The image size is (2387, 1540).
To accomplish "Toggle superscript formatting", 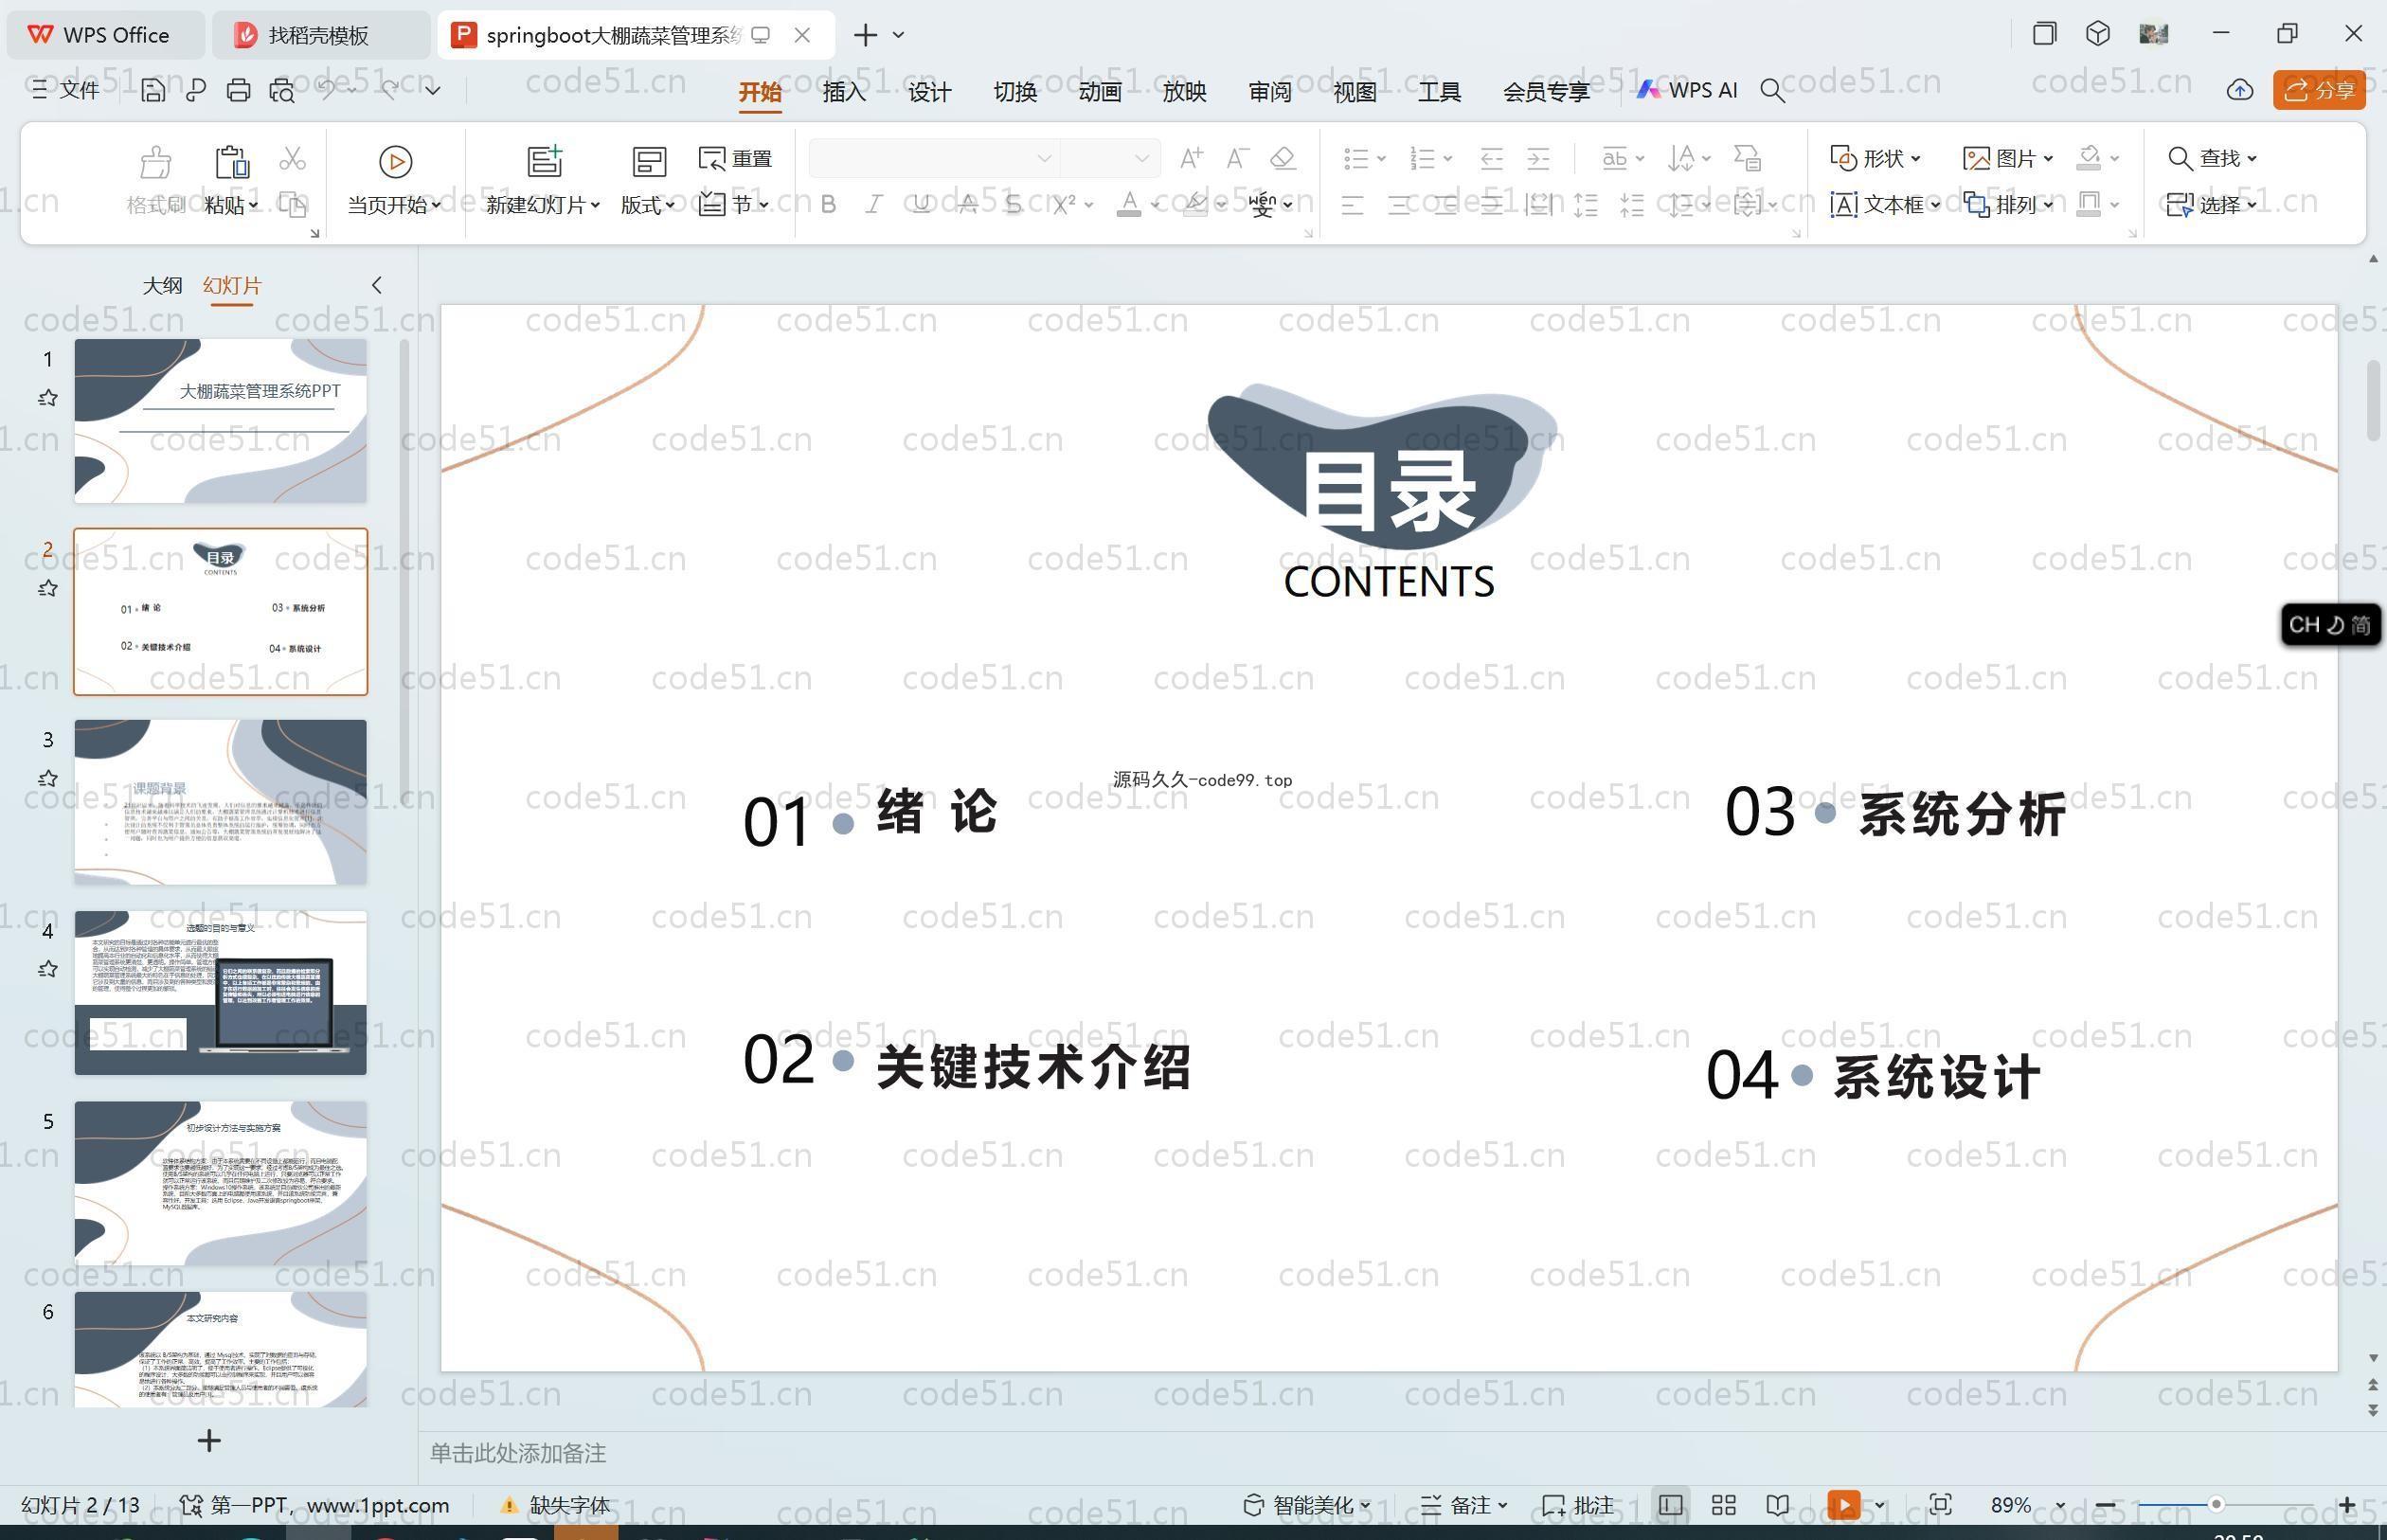I will [x=1063, y=205].
